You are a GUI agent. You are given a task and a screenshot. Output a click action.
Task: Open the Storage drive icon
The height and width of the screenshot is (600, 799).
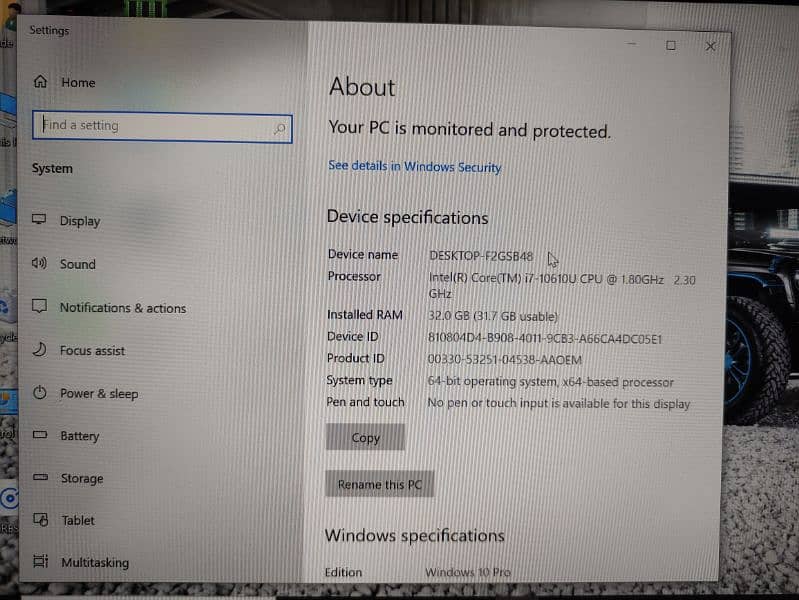(x=40, y=477)
